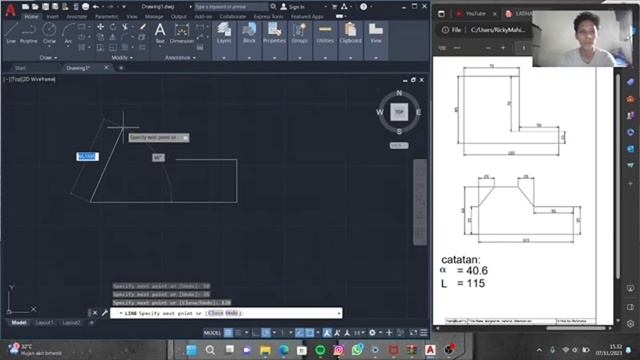Click the AutoCAD keyword search field
Image resolution: width=640 pixels, height=360 pixels.
pyautogui.click(x=231, y=7)
